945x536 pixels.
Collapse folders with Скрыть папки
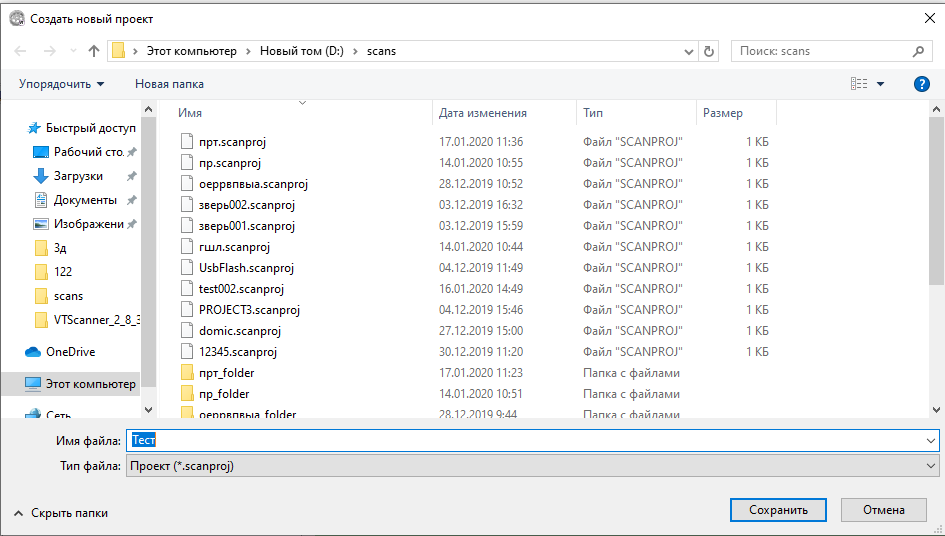click(x=61, y=513)
